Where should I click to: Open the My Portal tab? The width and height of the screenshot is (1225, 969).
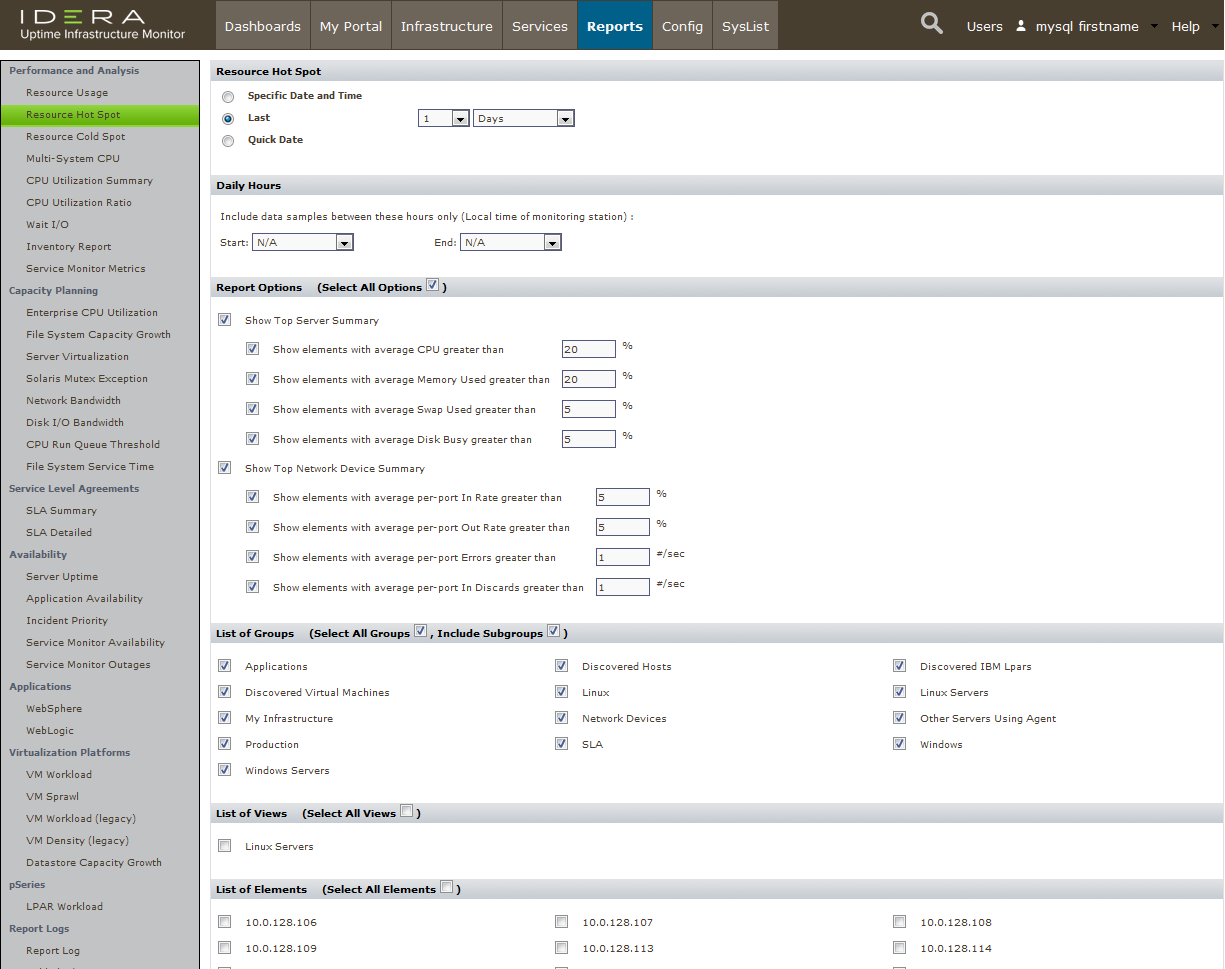pyautogui.click(x=351, y=26)
